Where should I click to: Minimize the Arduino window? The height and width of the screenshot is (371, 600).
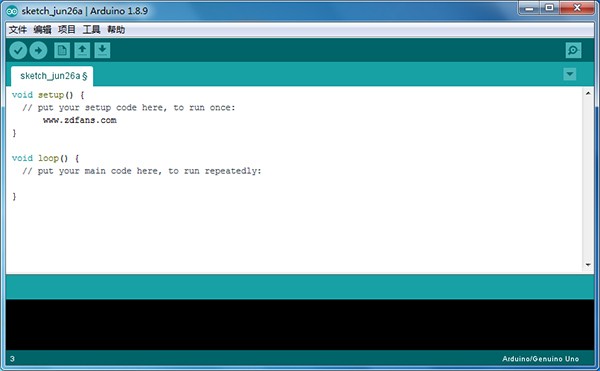tap(530, 8)
